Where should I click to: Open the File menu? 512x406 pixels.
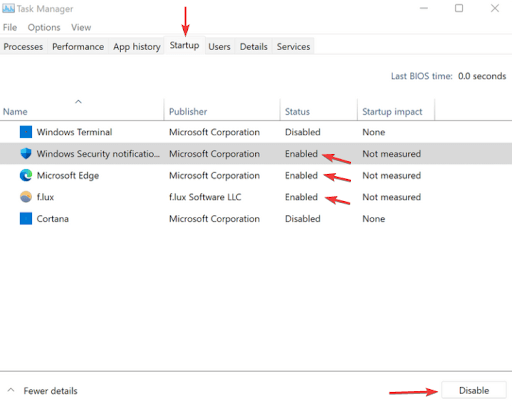10,27
